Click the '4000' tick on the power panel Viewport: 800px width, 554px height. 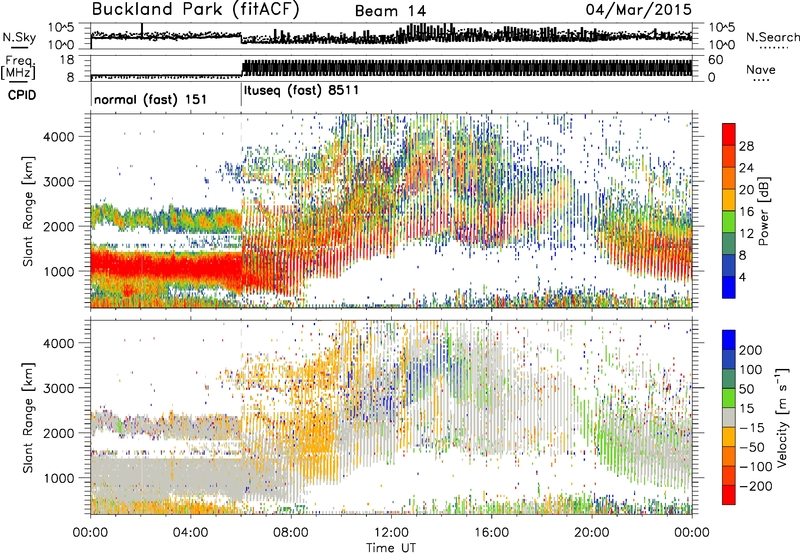pos(59,137)
